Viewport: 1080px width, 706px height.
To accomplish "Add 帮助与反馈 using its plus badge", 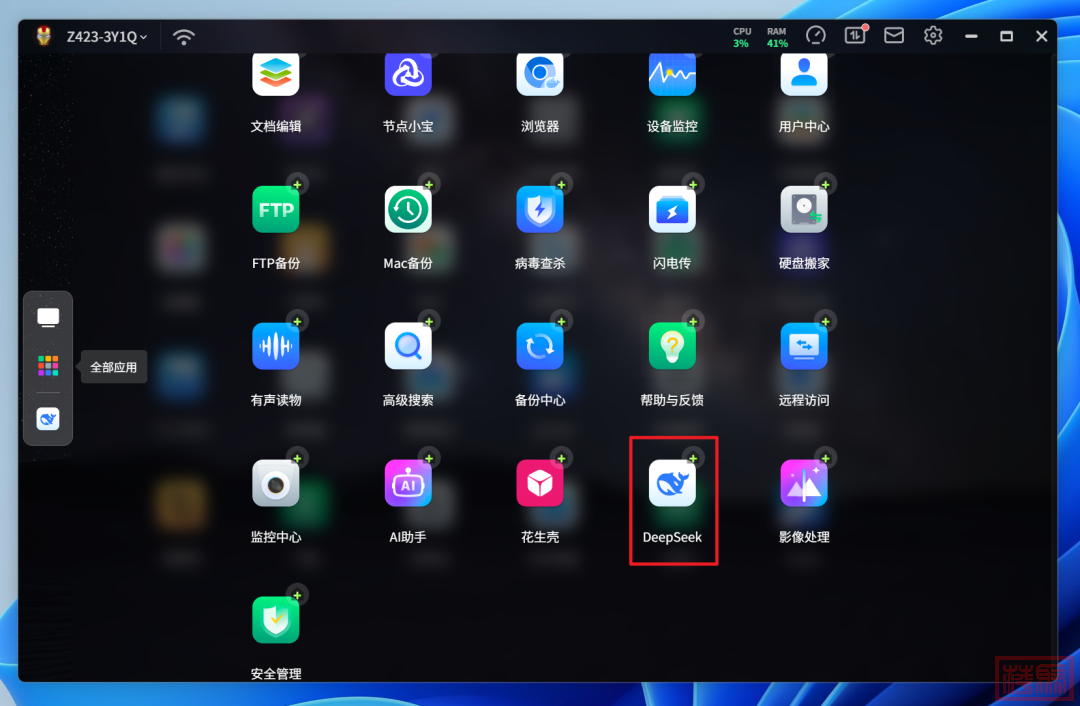I will point(694,322).
